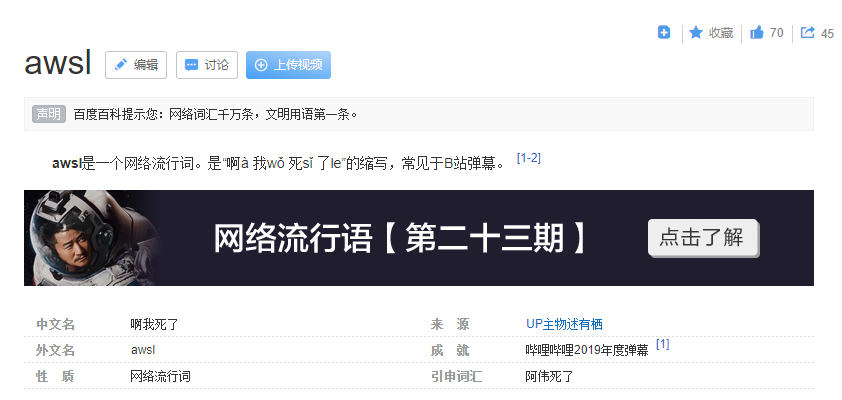Open the 讨论 discussion button
842x400 pixels.
click(207, 65)
